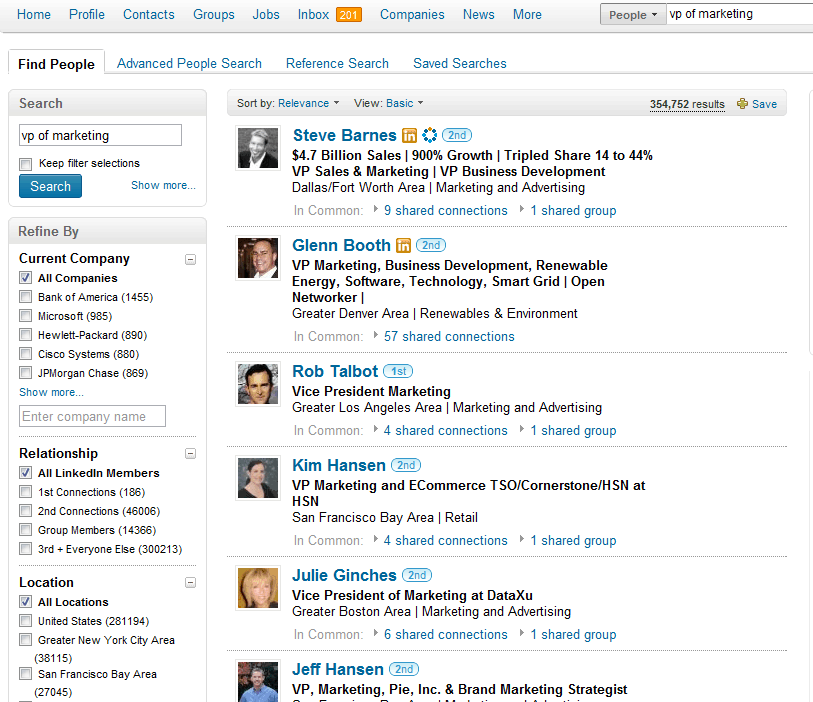Click the 2nd degree badge for Jeff Hansen
813x702 pixels.
(x=404, y=669)
